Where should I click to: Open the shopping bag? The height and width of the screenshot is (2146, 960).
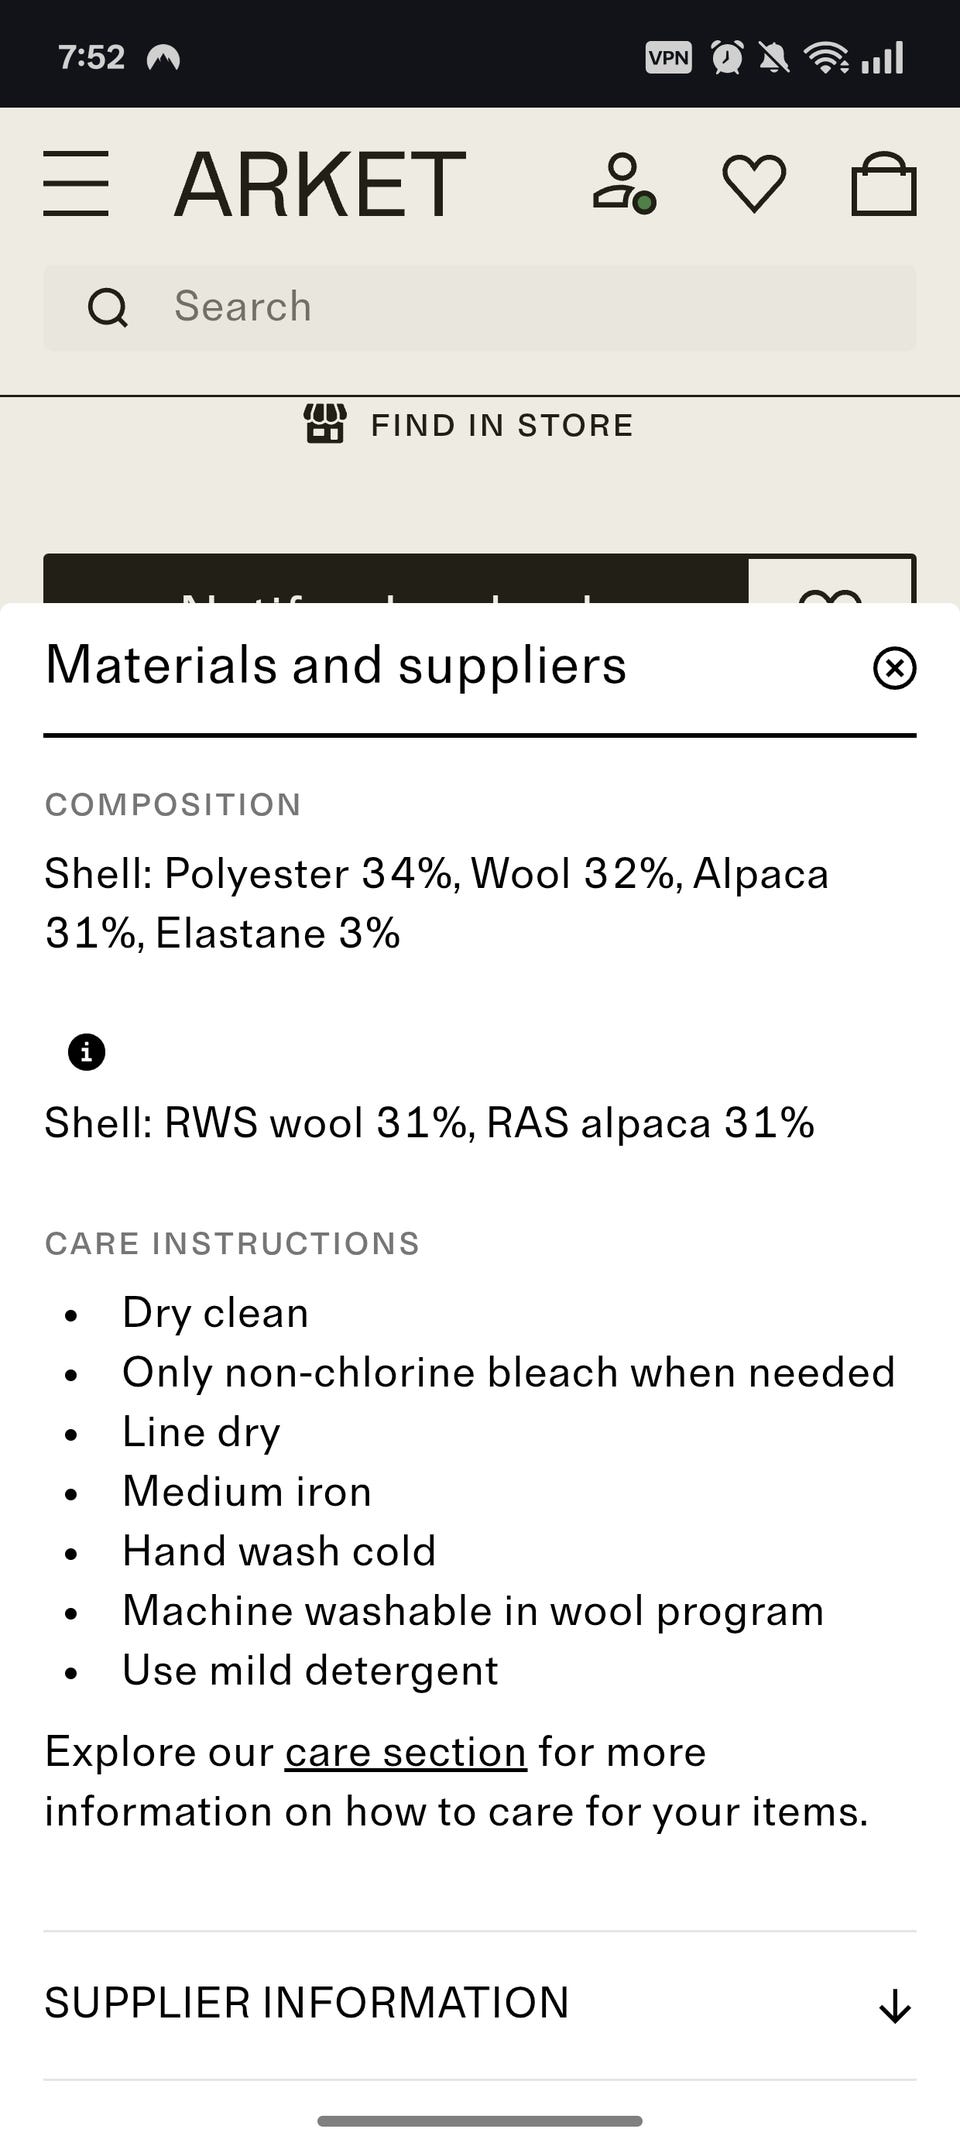(883, 184)
